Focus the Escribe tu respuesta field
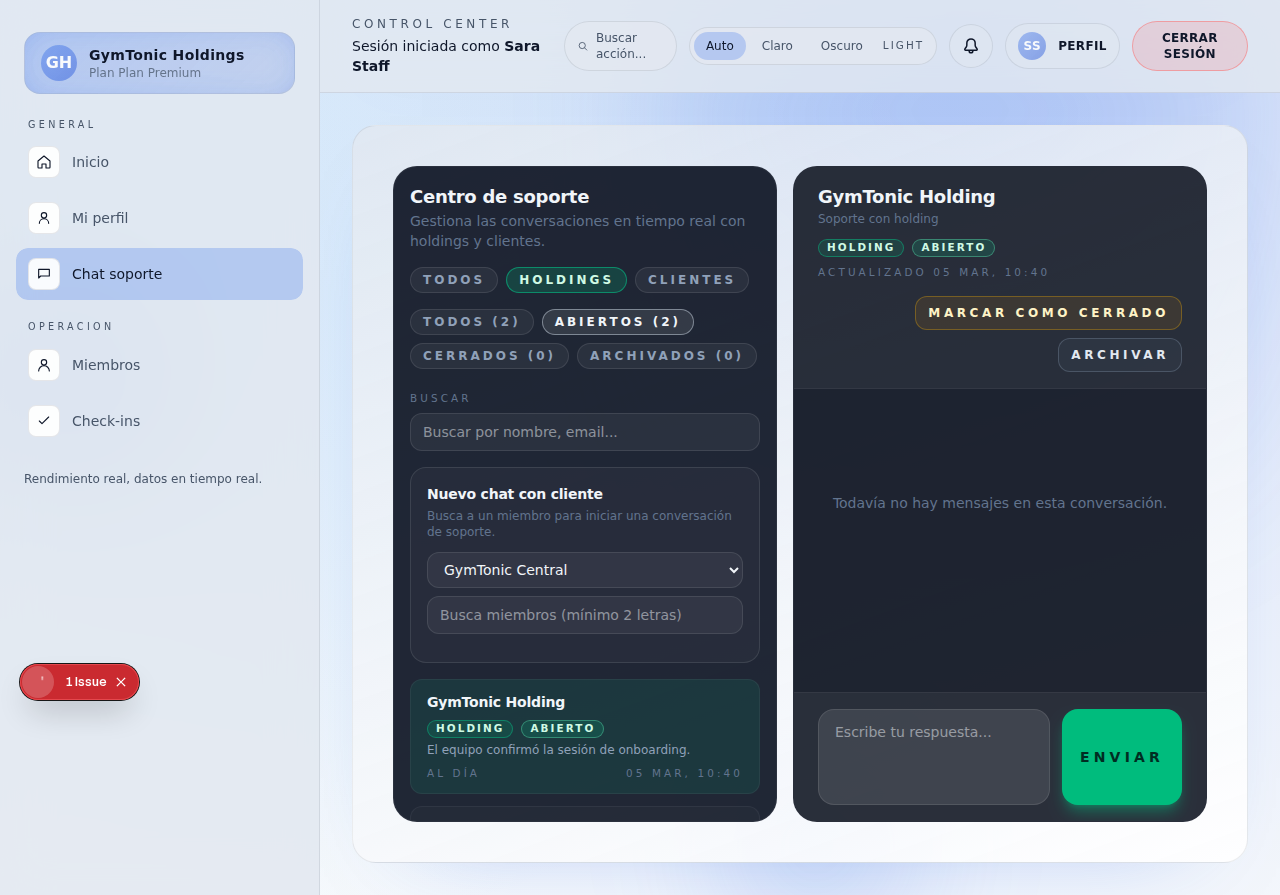The image size is (1280, 895). coord(933,757)
